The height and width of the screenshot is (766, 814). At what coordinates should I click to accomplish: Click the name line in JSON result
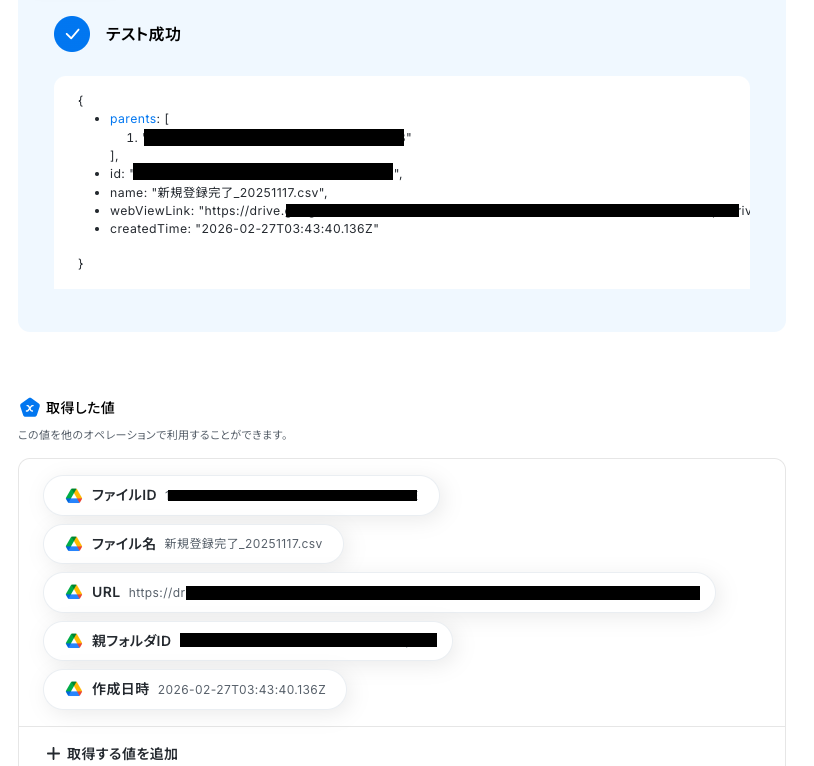click(x=219, y=193)
